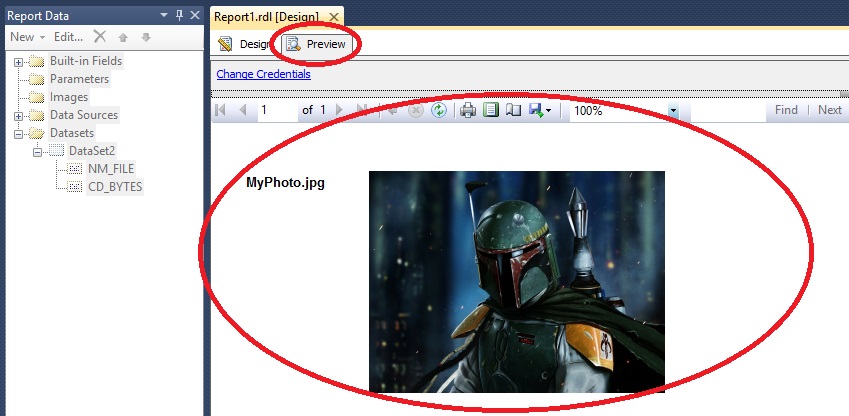Select the Data Sources tree item
This screenshot has width=849, height=416.
pos(84,115)
